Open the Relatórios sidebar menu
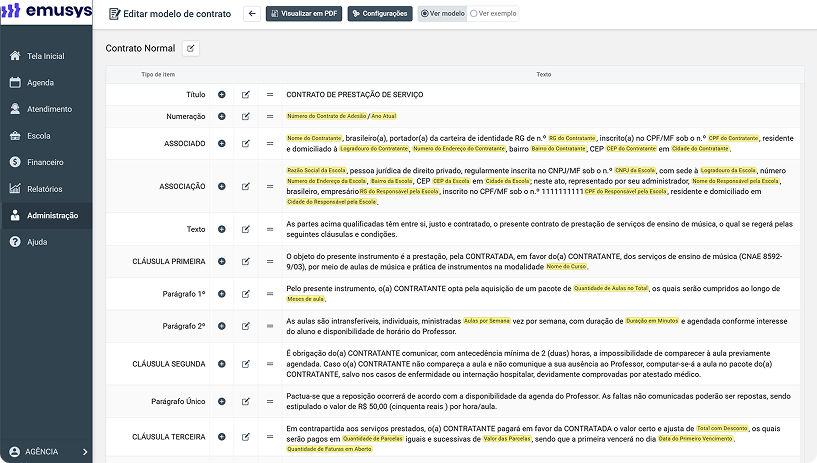 [46, 189]
